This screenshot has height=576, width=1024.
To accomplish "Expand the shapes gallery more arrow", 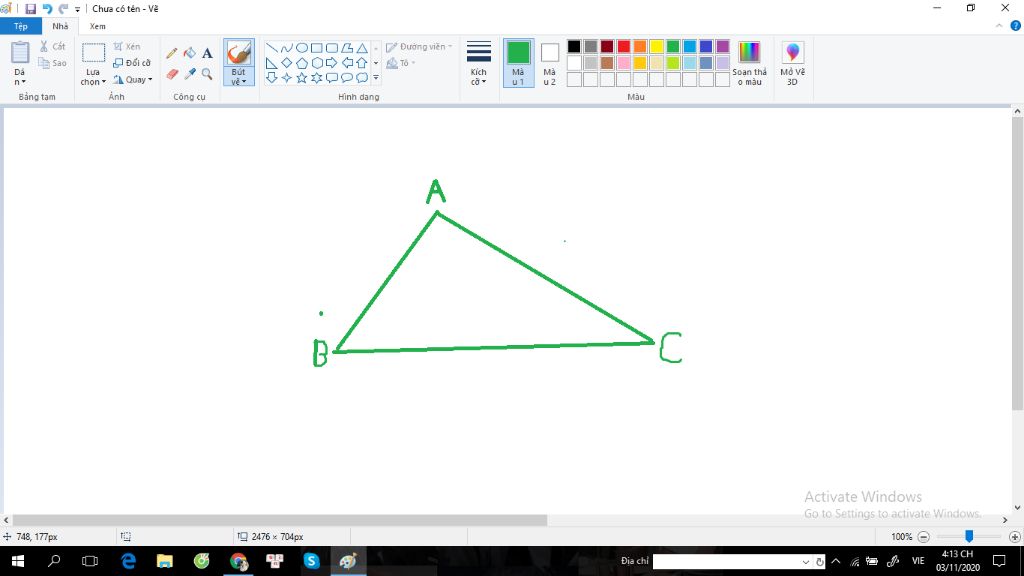I will point(376,78).
